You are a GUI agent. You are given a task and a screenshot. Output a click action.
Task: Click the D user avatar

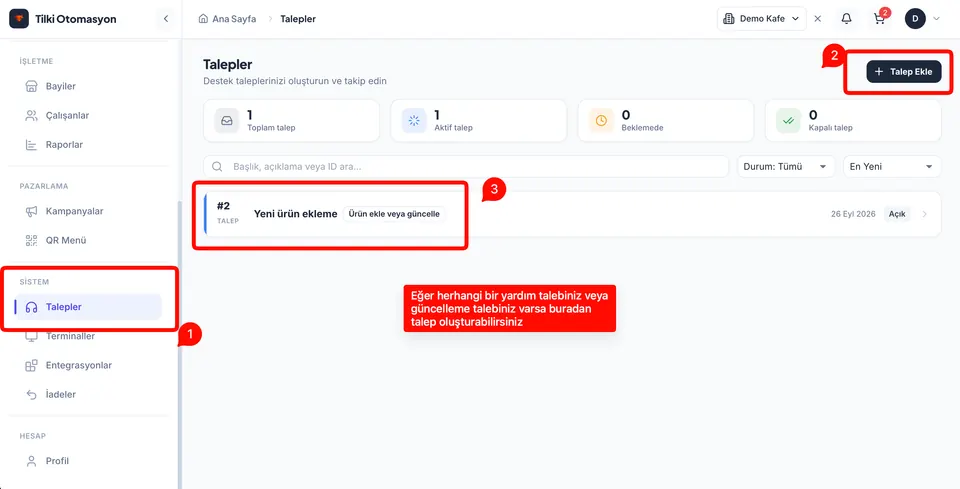click(915, 19)
